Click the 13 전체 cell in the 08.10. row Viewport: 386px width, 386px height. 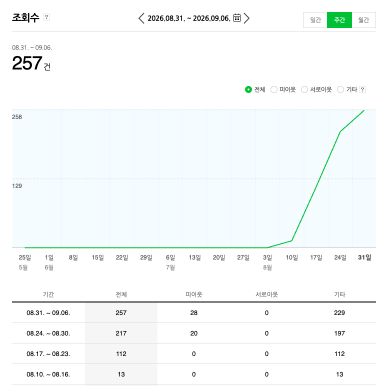click(121, 374)
